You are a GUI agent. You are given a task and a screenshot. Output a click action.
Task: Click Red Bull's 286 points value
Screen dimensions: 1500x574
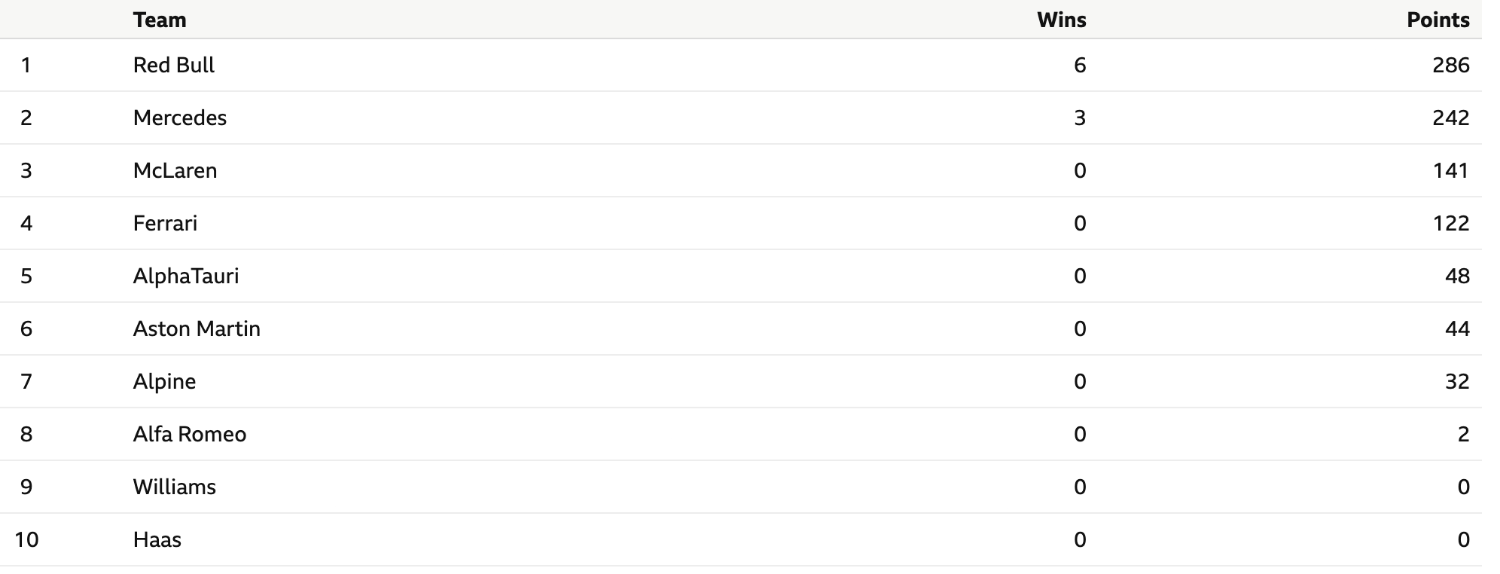pyautogui.click(x=1449, y=66)
